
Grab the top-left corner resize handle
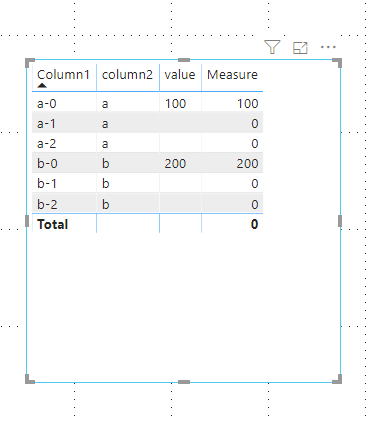click(x=29, y=62)
